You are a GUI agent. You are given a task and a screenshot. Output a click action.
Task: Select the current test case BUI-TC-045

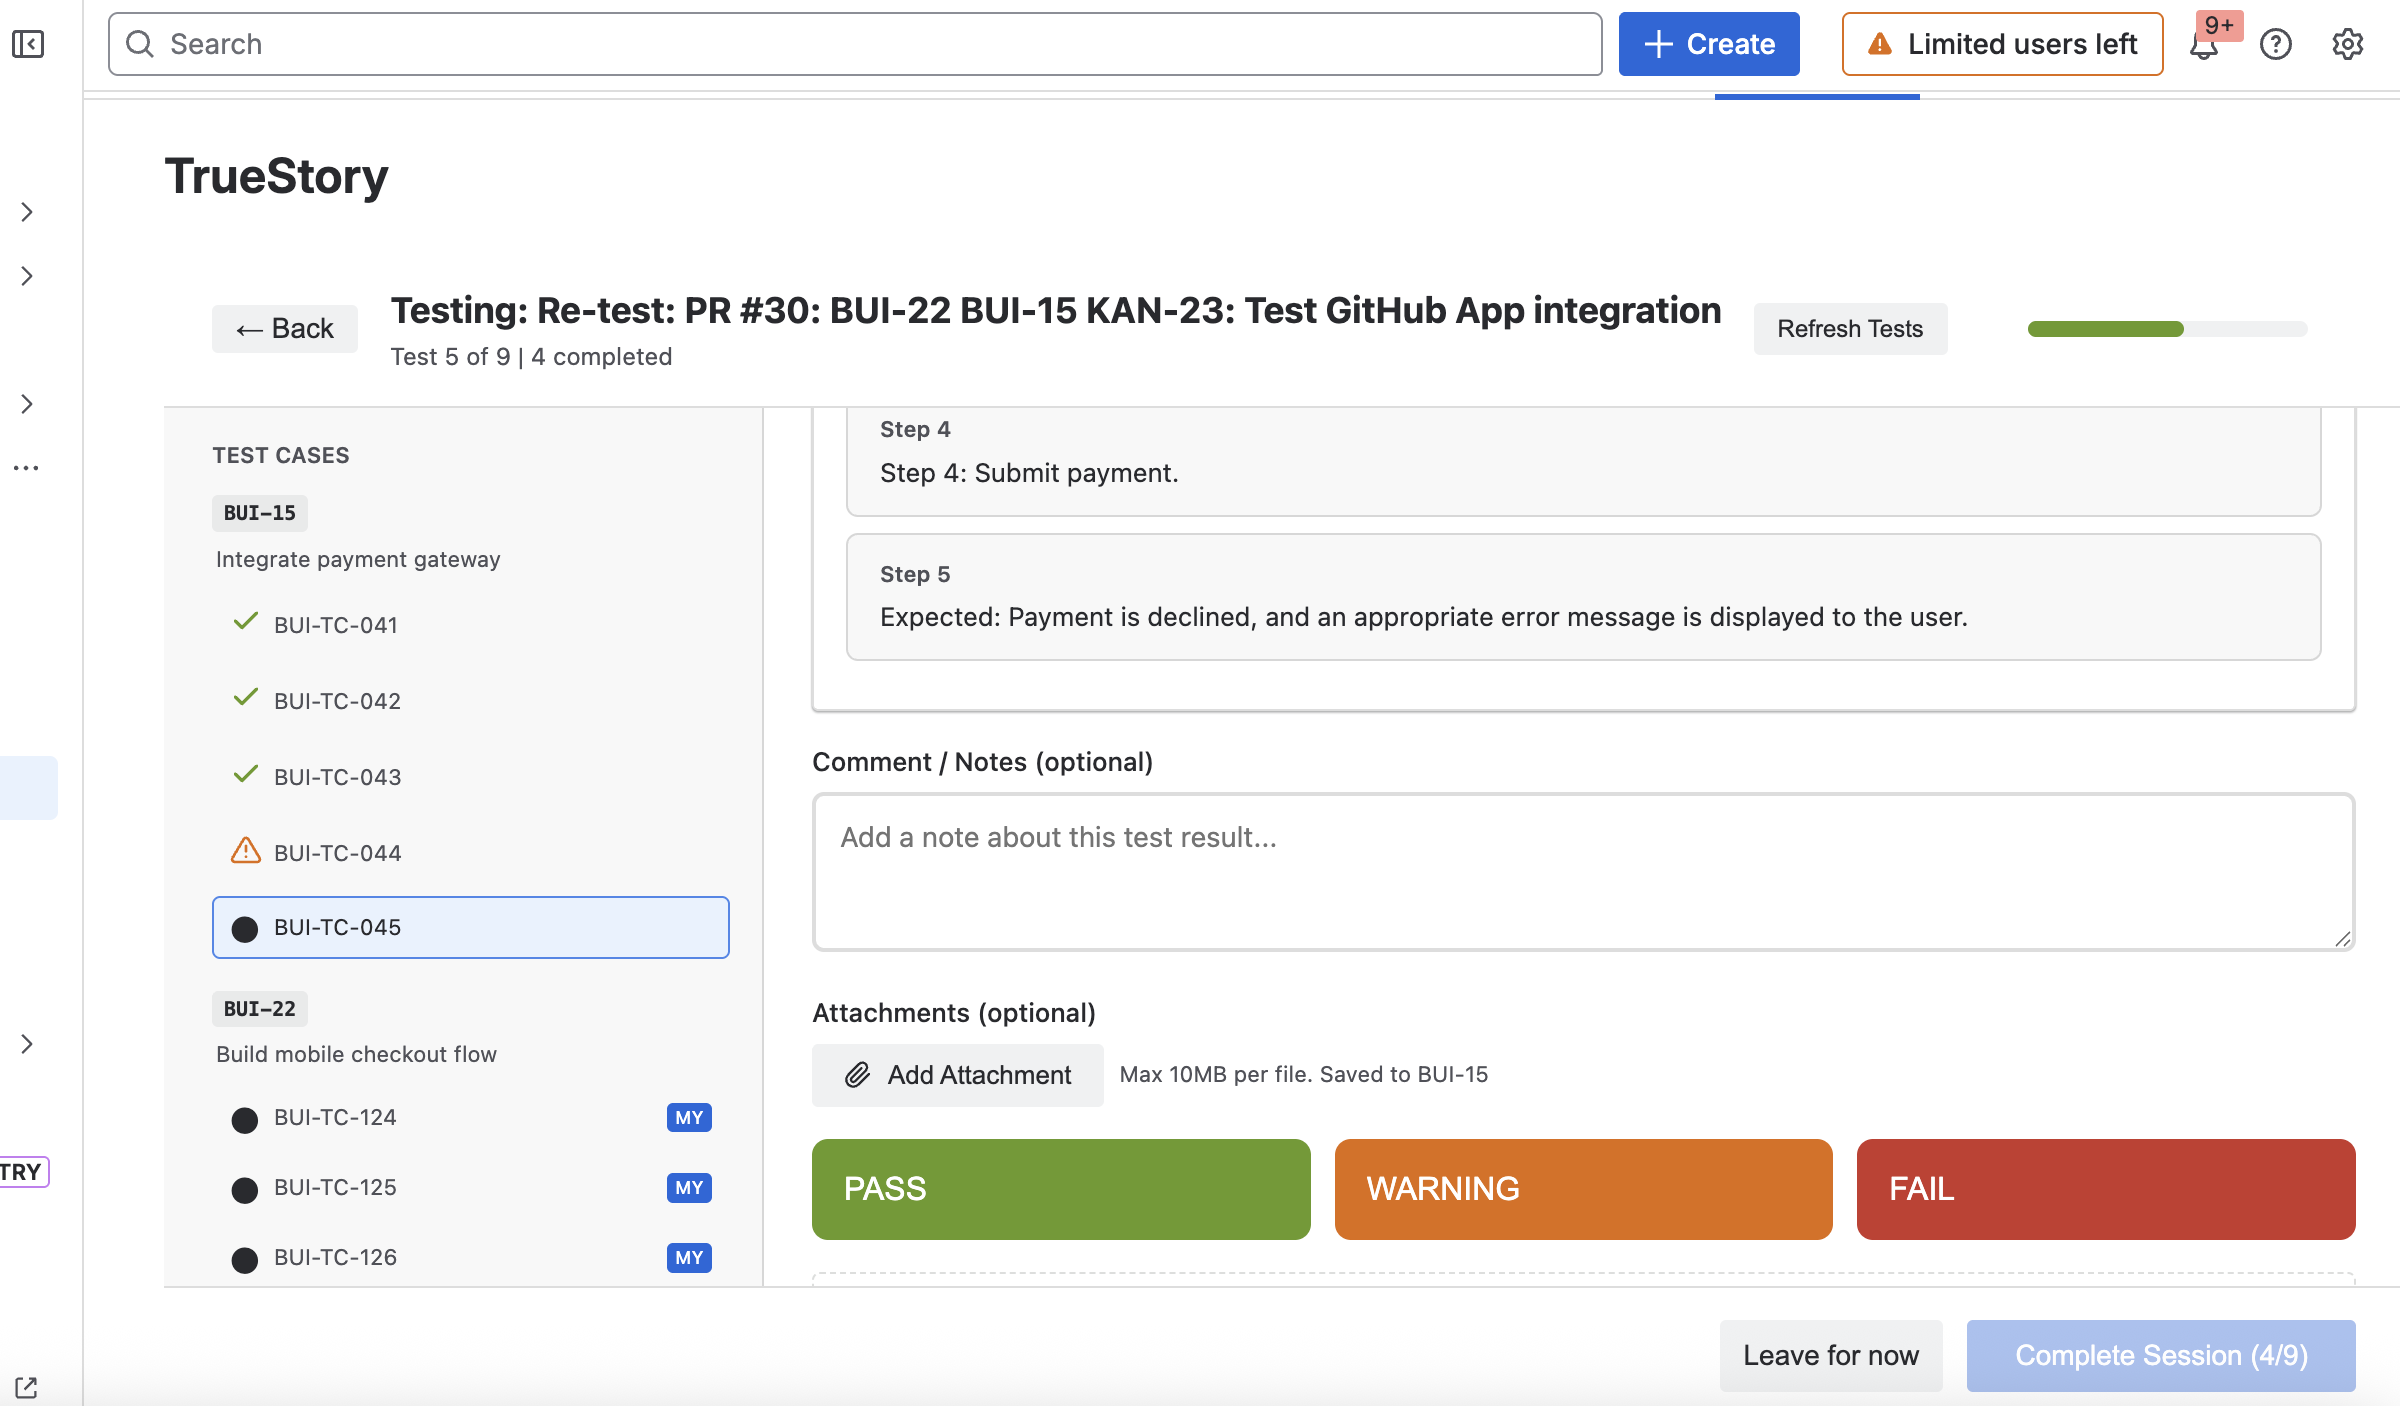click(x=470, y=927)
